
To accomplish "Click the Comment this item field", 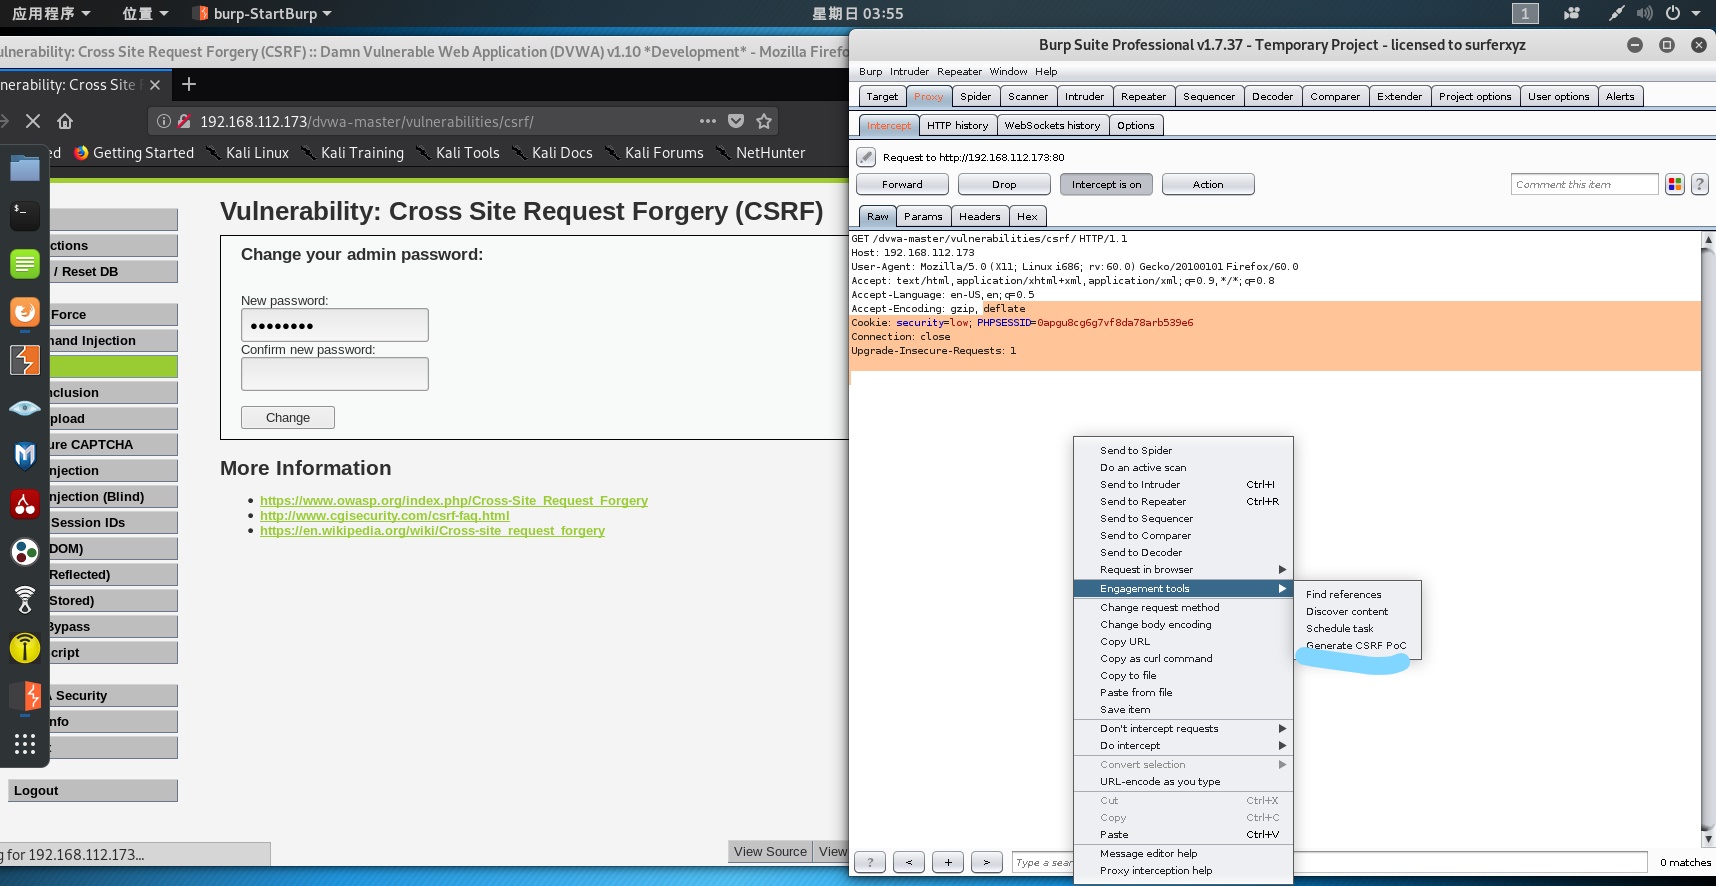I will tap(1585, 184).
